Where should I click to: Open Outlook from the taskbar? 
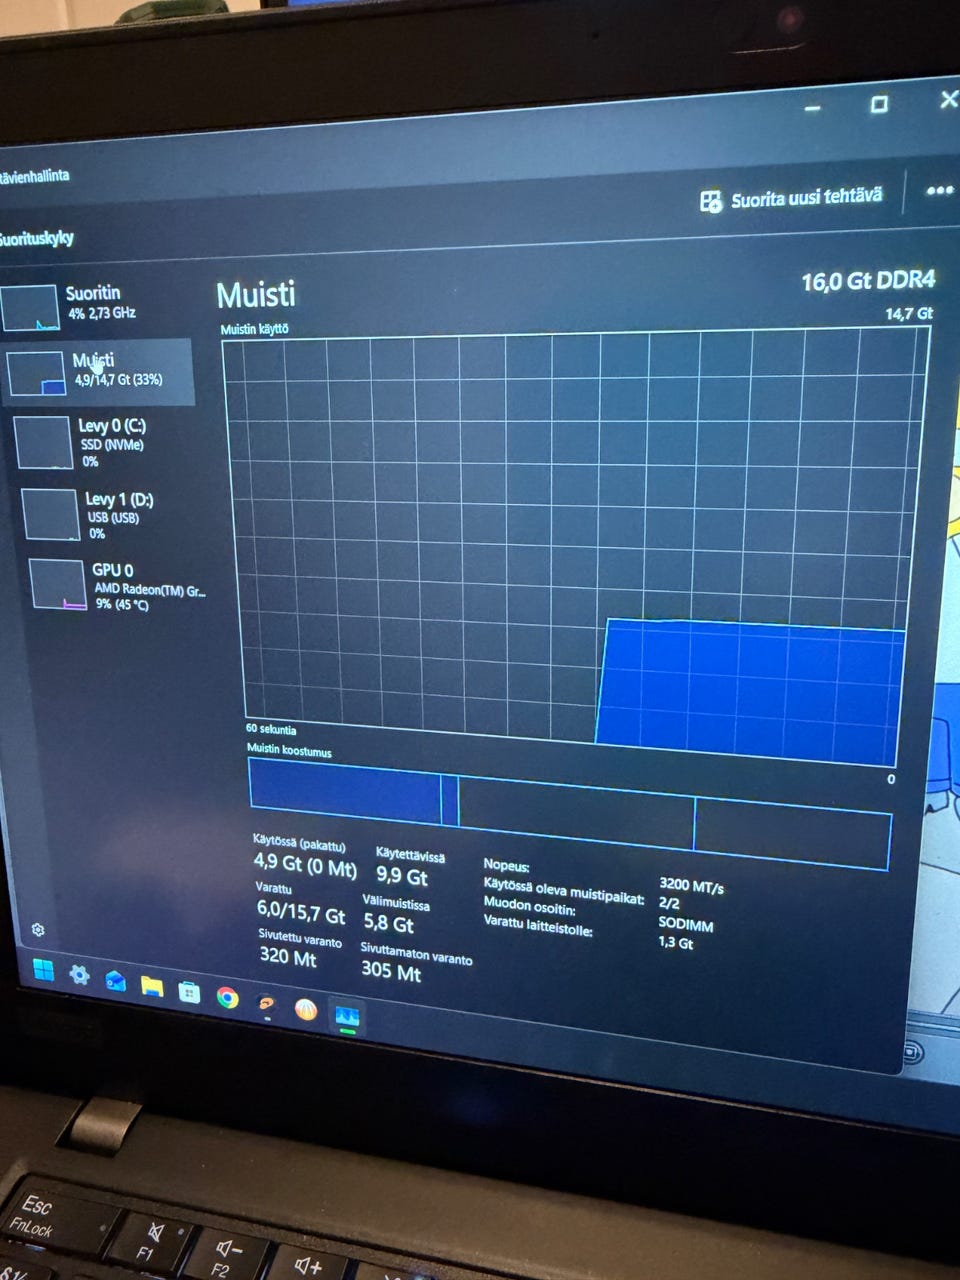click(115, 980)
